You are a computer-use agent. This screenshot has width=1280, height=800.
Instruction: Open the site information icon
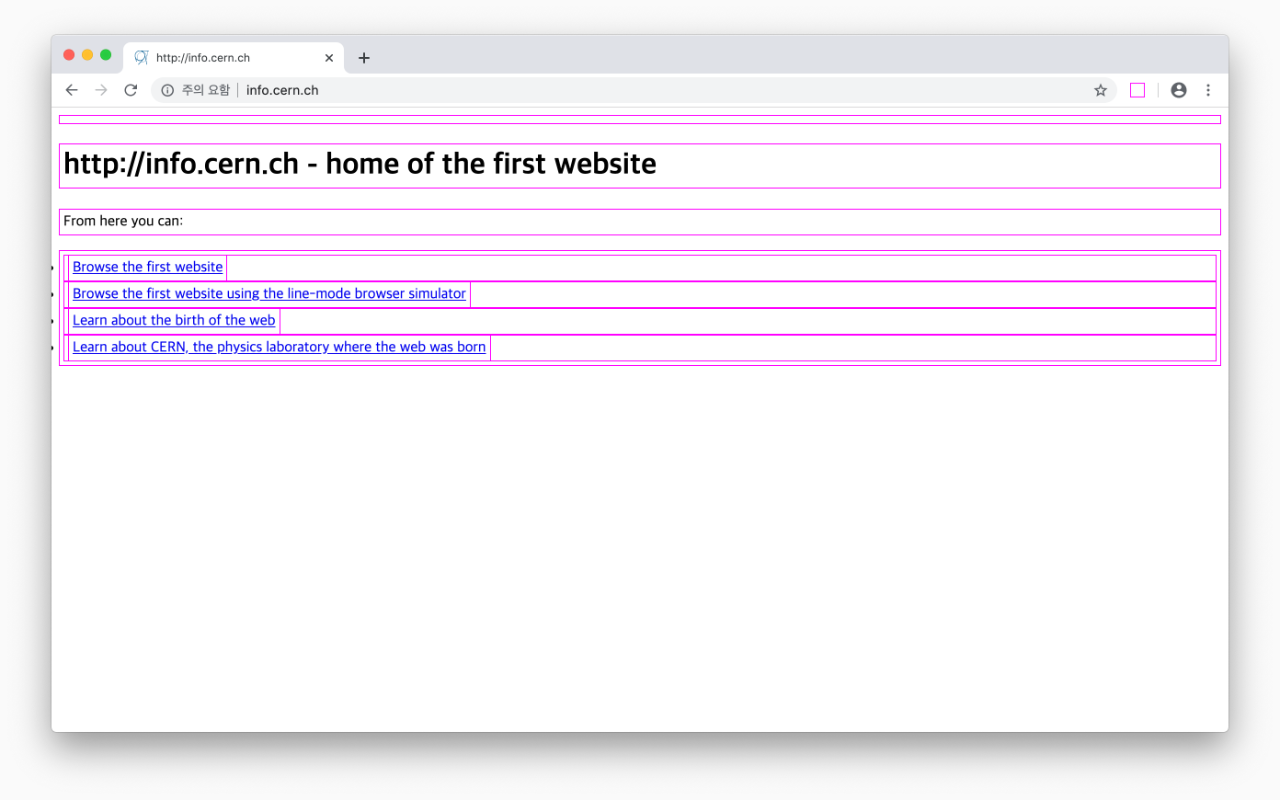[167, 90]
